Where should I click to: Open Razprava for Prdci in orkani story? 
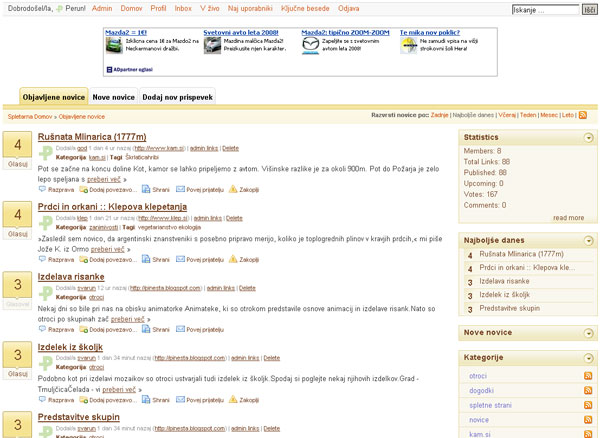pyautogui.click(x=57, y=259)
